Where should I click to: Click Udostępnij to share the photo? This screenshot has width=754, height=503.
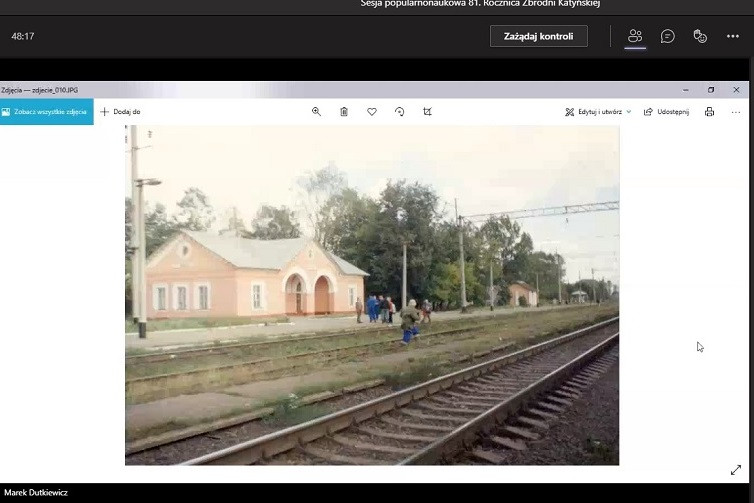pos(666,112)
